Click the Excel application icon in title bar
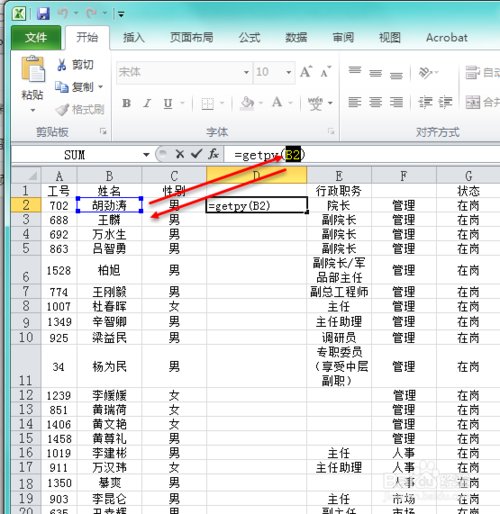 coord(19,14)
